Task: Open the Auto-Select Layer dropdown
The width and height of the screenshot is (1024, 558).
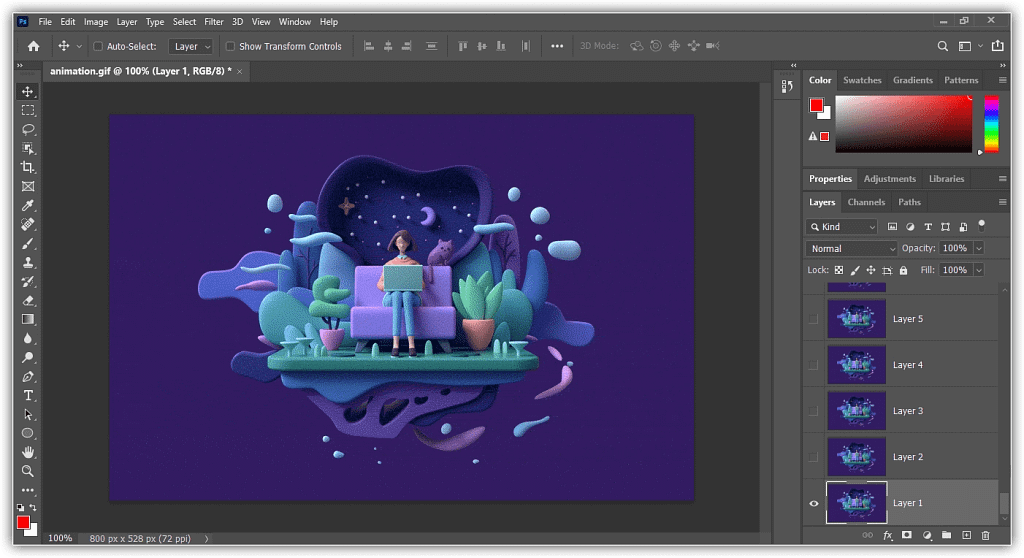Action: (x=191, y=46)
